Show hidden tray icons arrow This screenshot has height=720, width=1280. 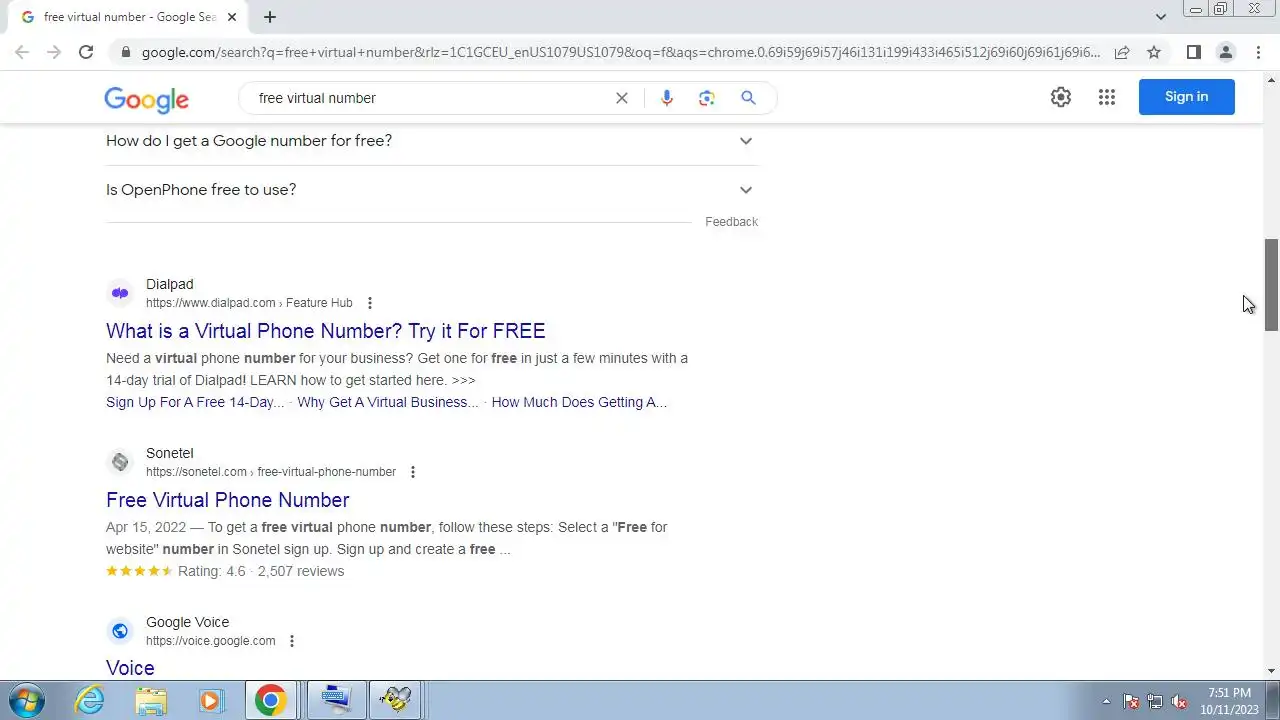coord(1106,701)
